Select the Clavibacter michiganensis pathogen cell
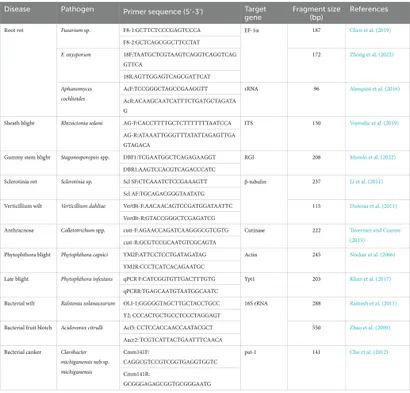Screen dimensions: 410x393 (x=85, y=362)
